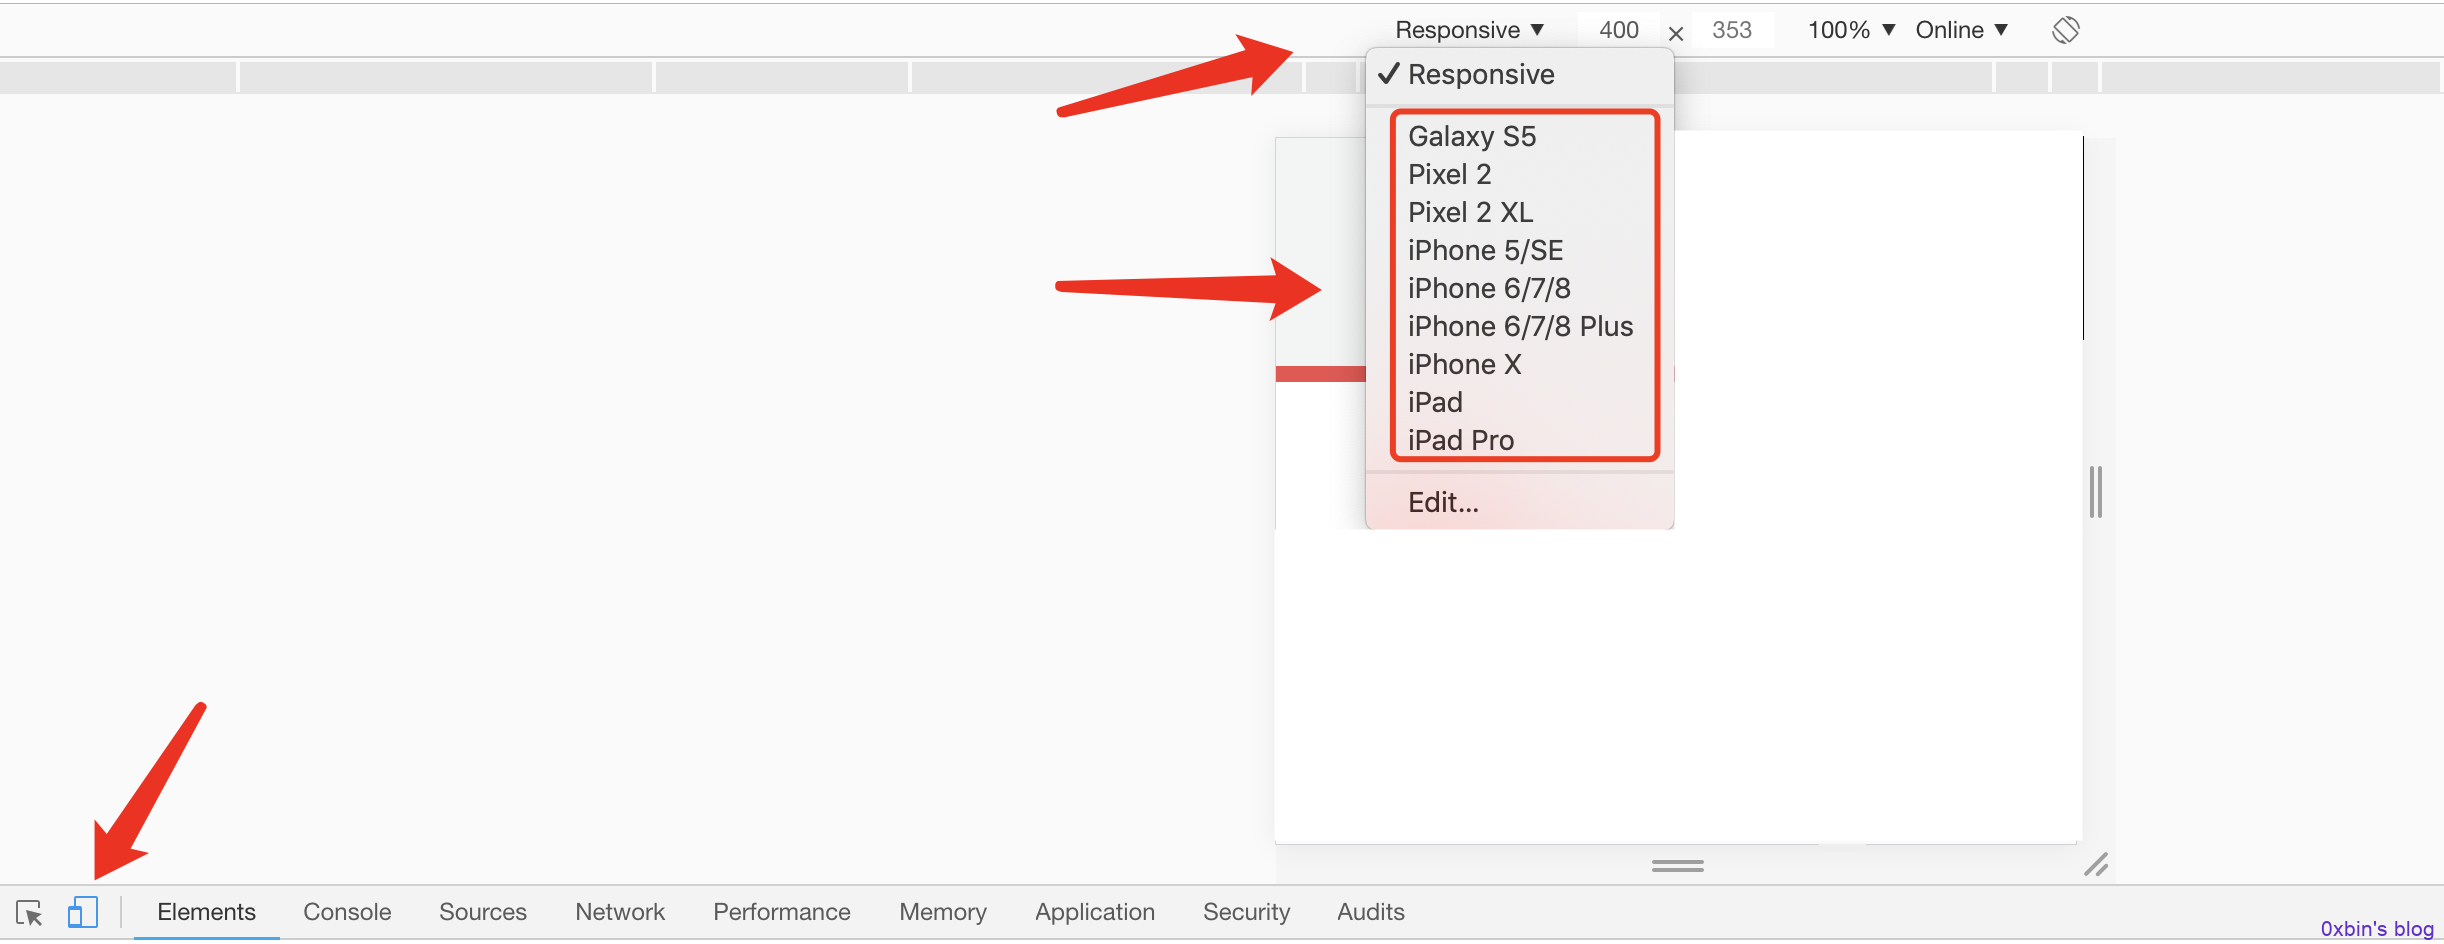Open the 0xbin's blog link
The width and height of the screenshot is (2444, 944).
coord(2377,929)
